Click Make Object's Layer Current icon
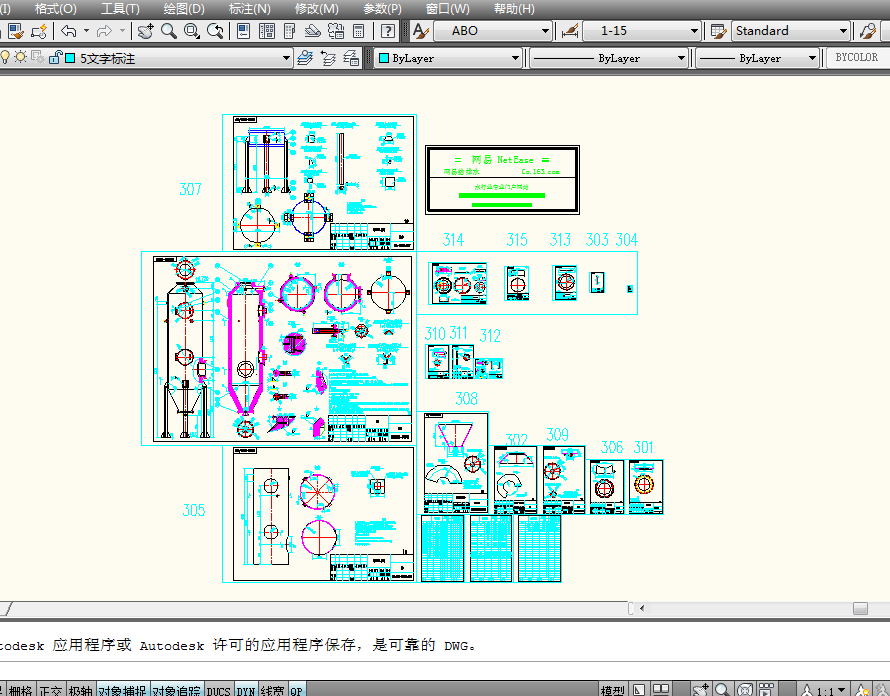Image resolution: width=890 pixels, height=696 pixels. [305, 58]
